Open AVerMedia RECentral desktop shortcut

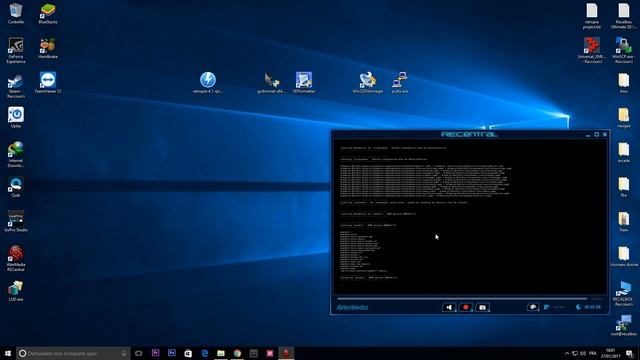tap(16, 258)
